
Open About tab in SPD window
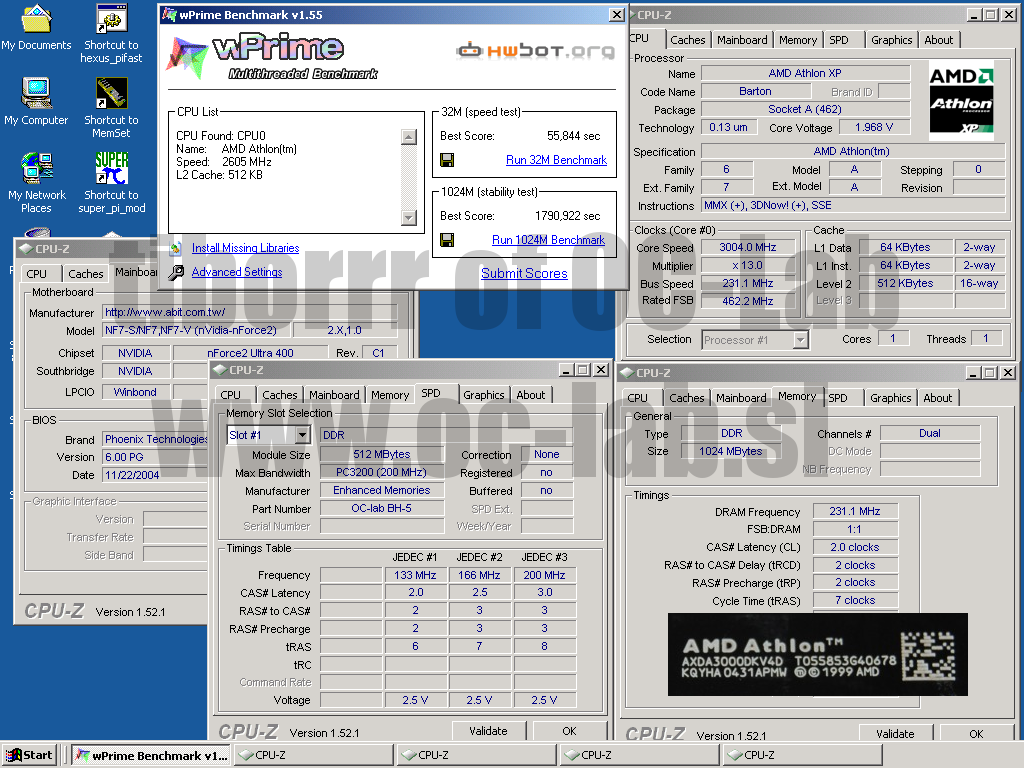(530, 395)
